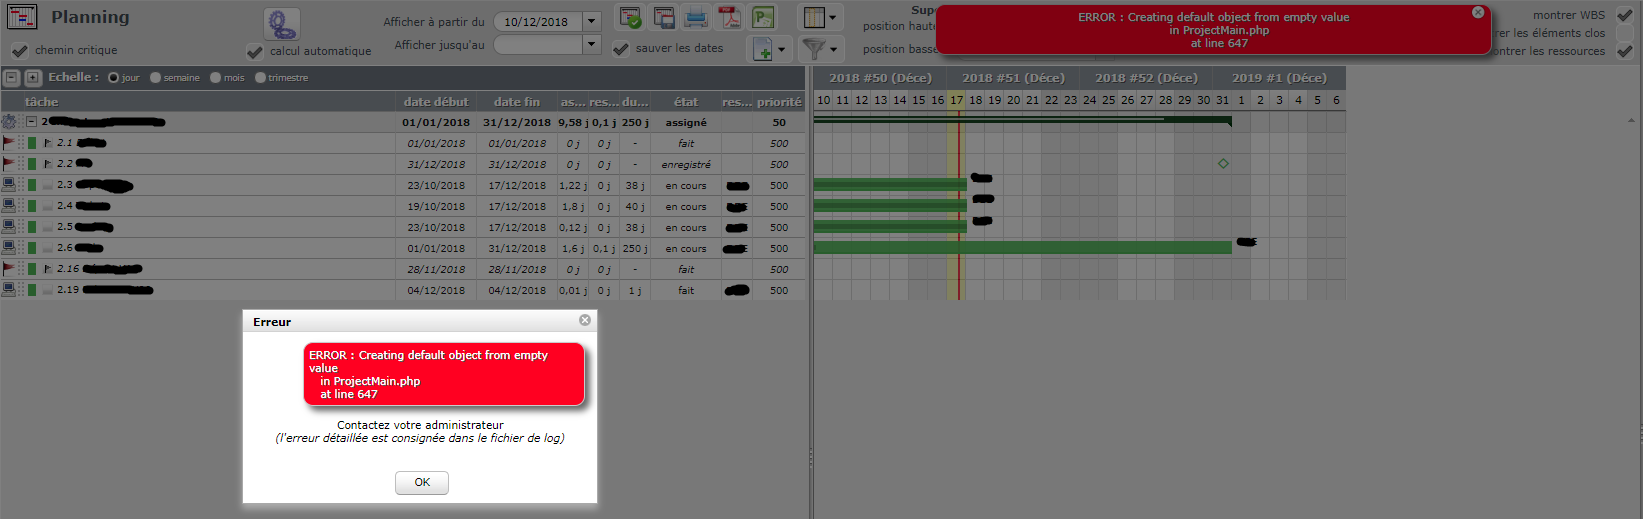The height and width of the screenshot is (519, 1643).
Task: Click the validate planning icon
Action: click(630, 18)
